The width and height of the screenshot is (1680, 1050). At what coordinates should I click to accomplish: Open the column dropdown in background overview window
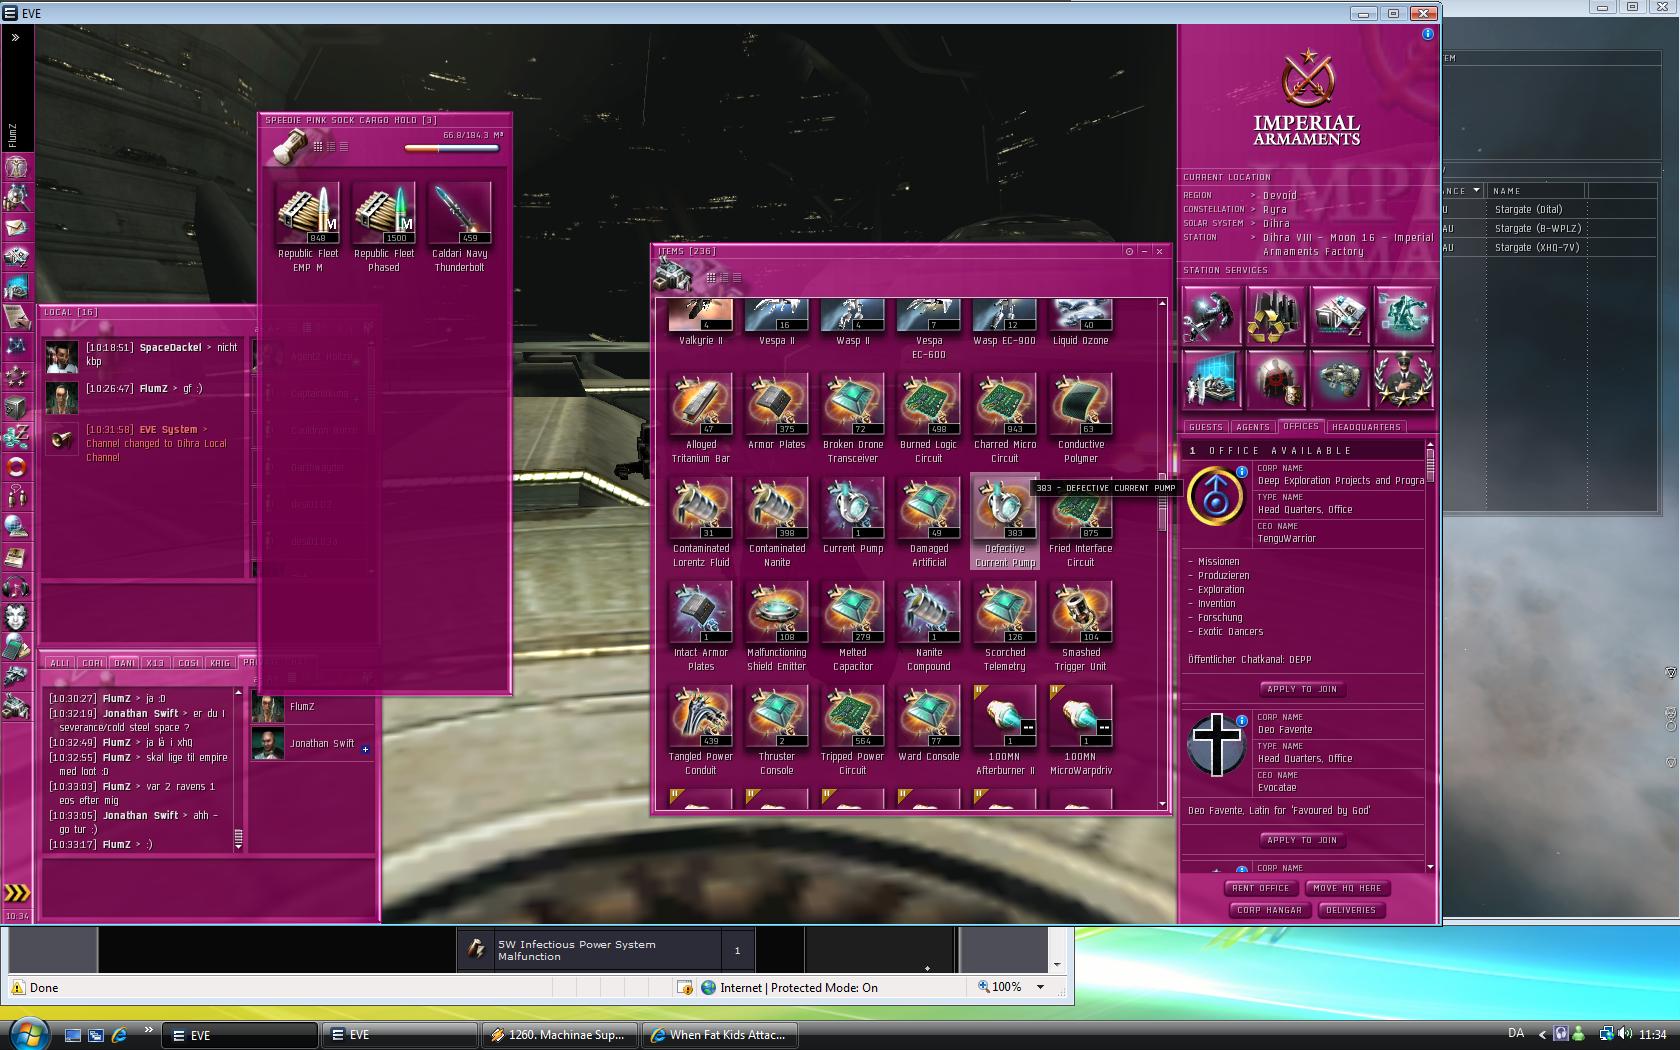pos(1476,190)
